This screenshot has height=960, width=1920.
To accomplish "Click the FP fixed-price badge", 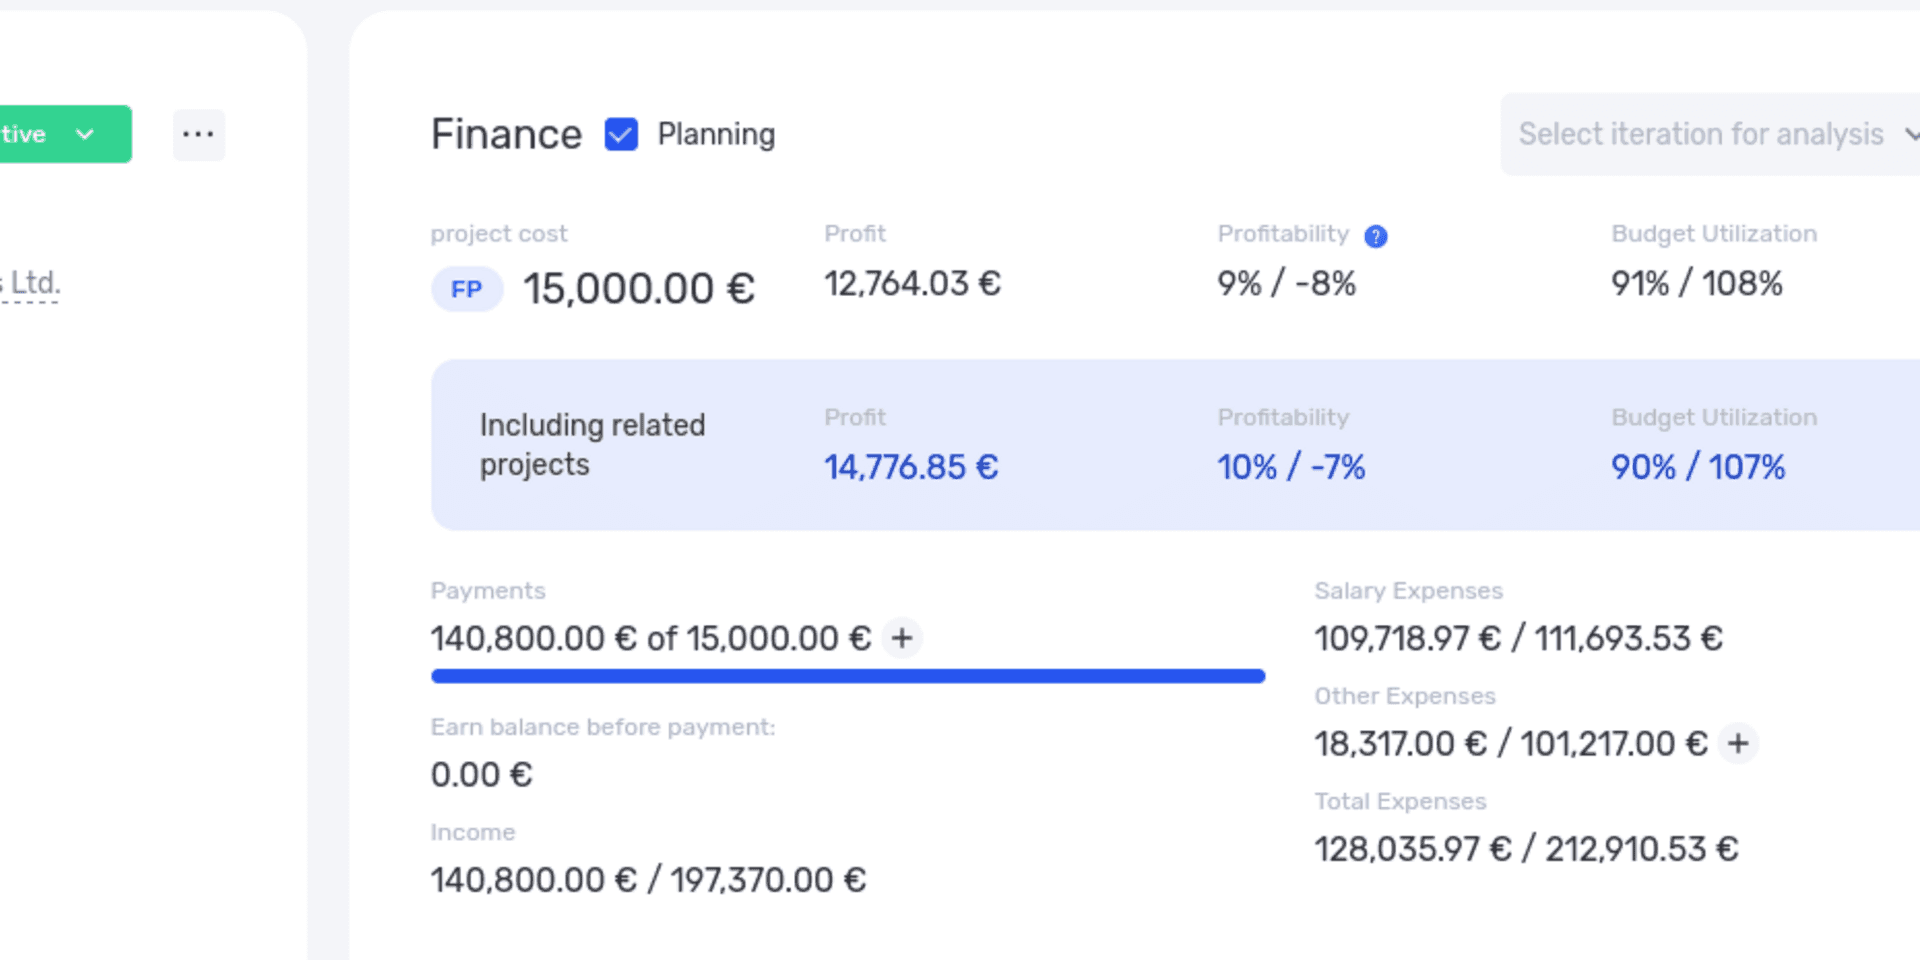I will (x=467, y=289).
